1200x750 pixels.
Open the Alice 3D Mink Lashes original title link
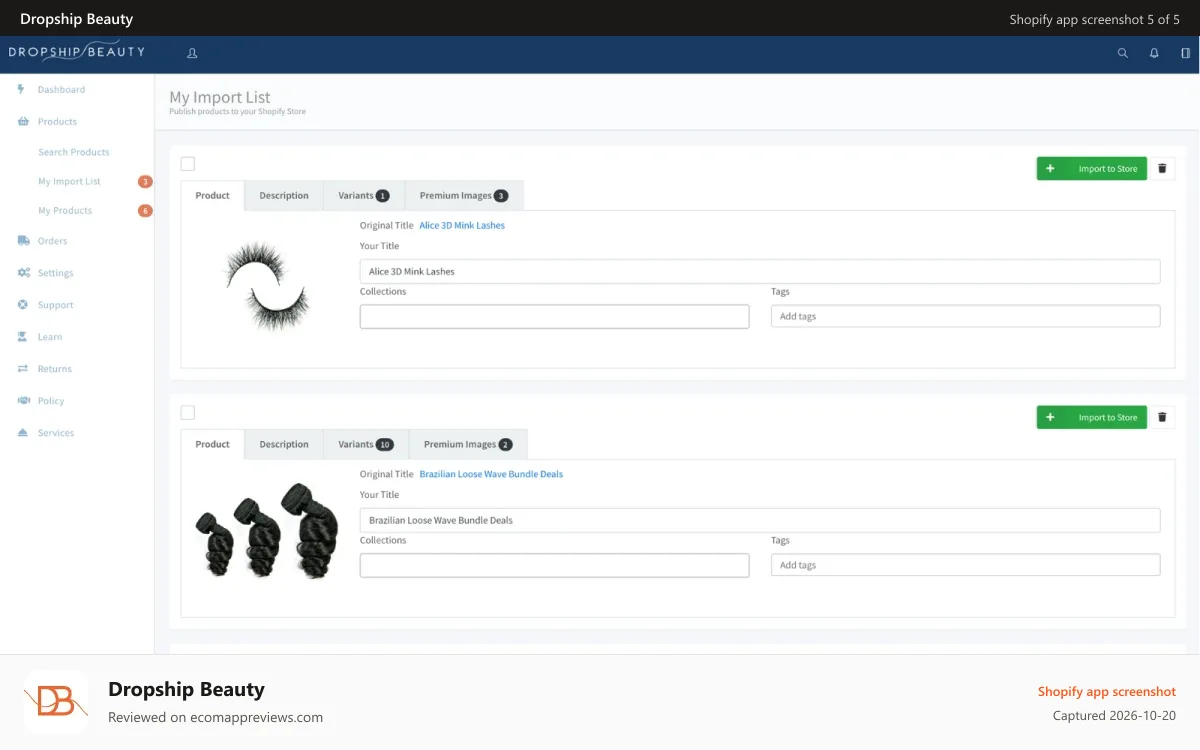pos(462,225)
